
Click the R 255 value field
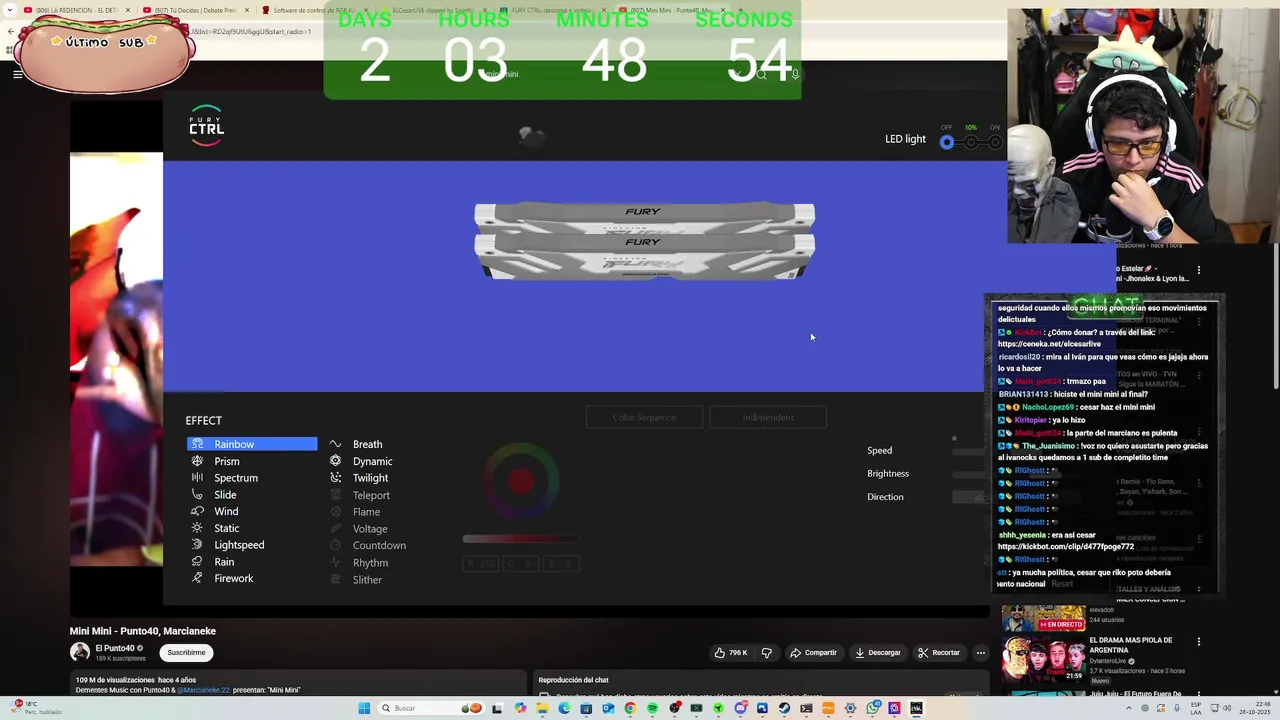(480, 564)
